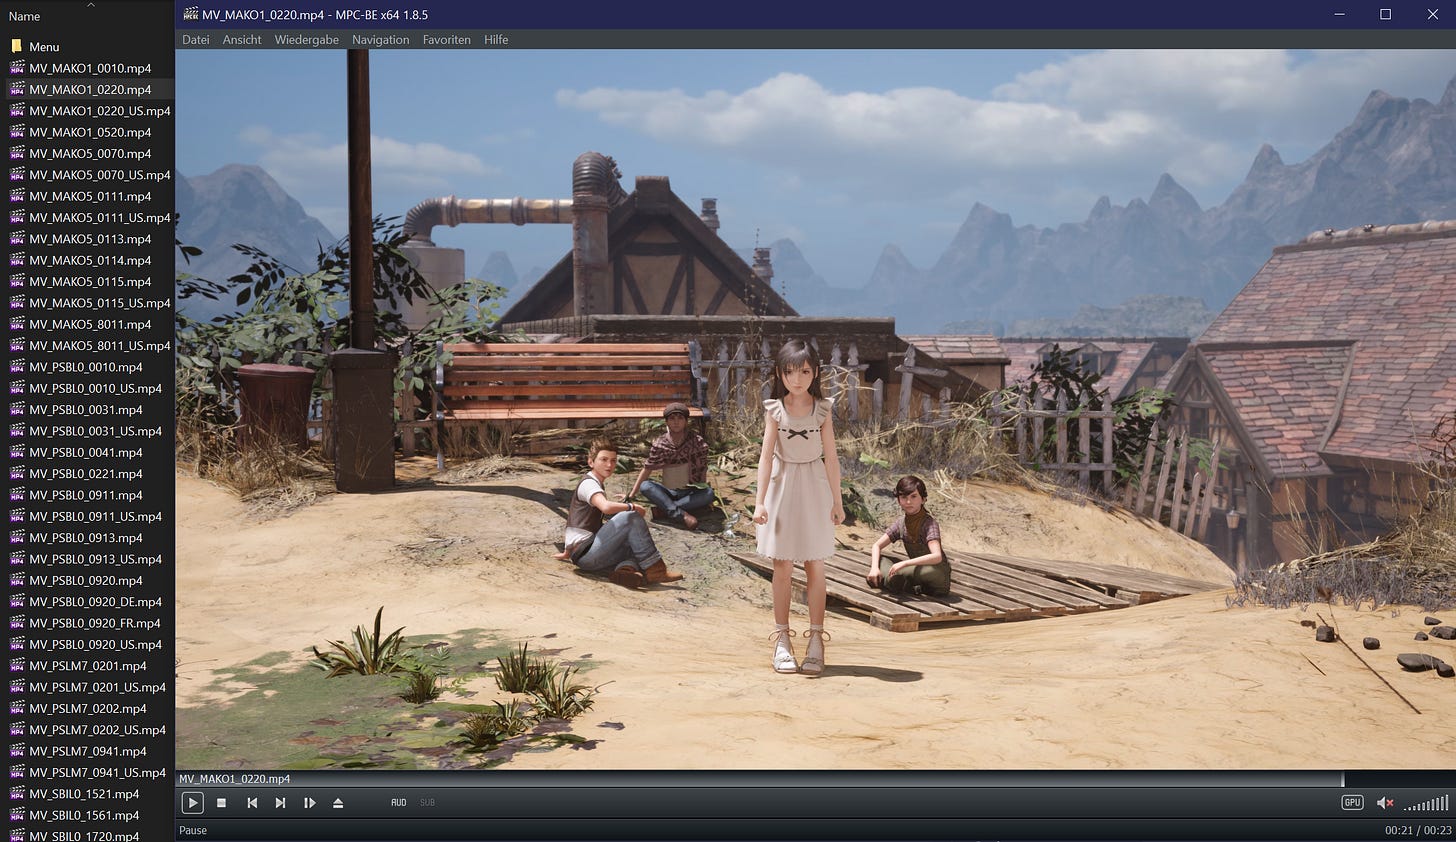Click the GPU decoding indicator
This screenshot has height=842, width=1456.
point(1352,802)
